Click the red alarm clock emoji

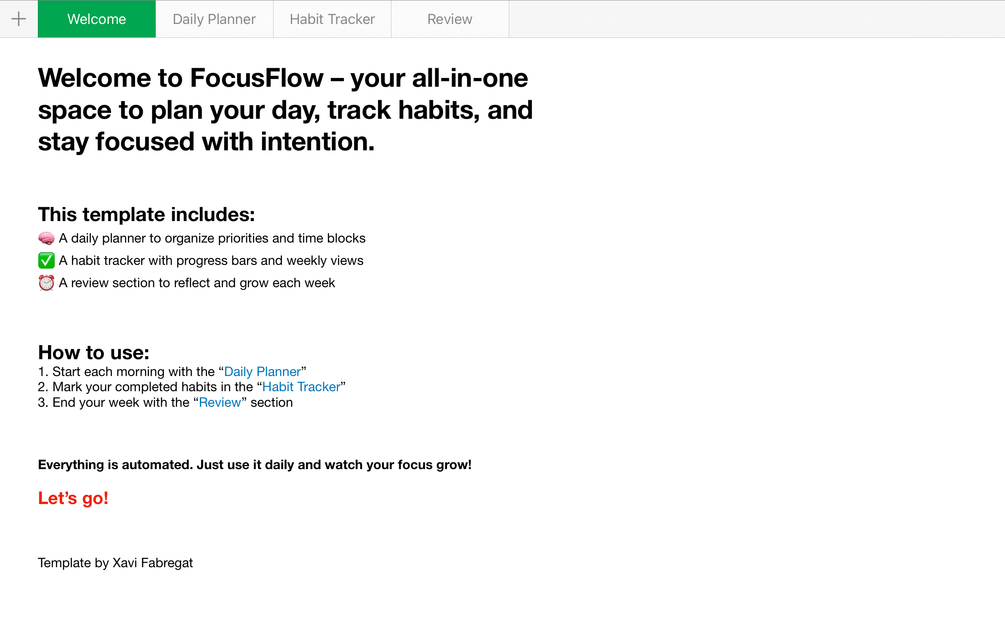(x=46, y=283)
